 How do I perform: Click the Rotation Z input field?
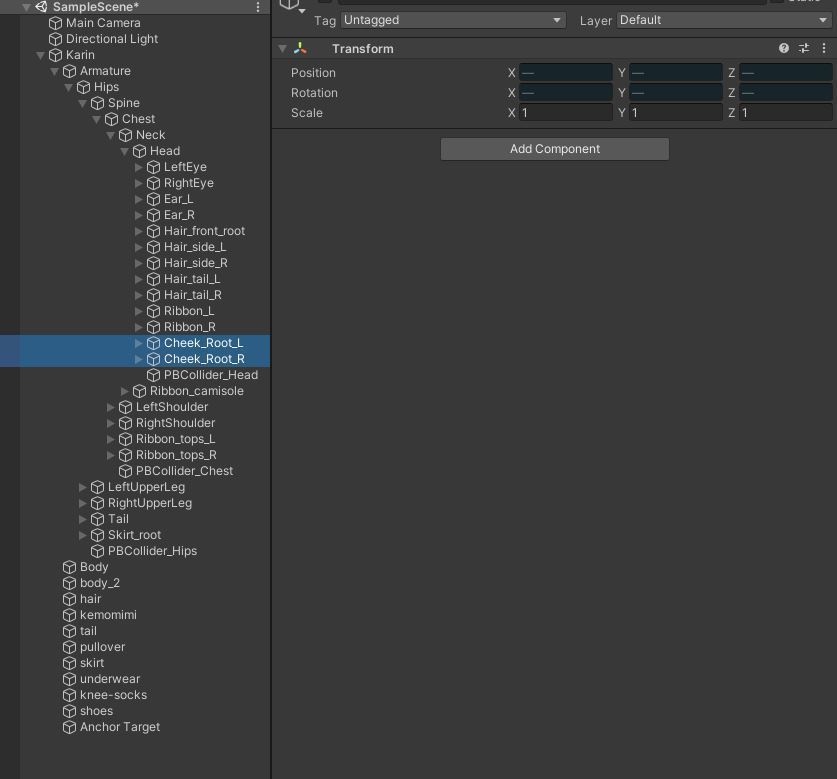coord(785,93)
